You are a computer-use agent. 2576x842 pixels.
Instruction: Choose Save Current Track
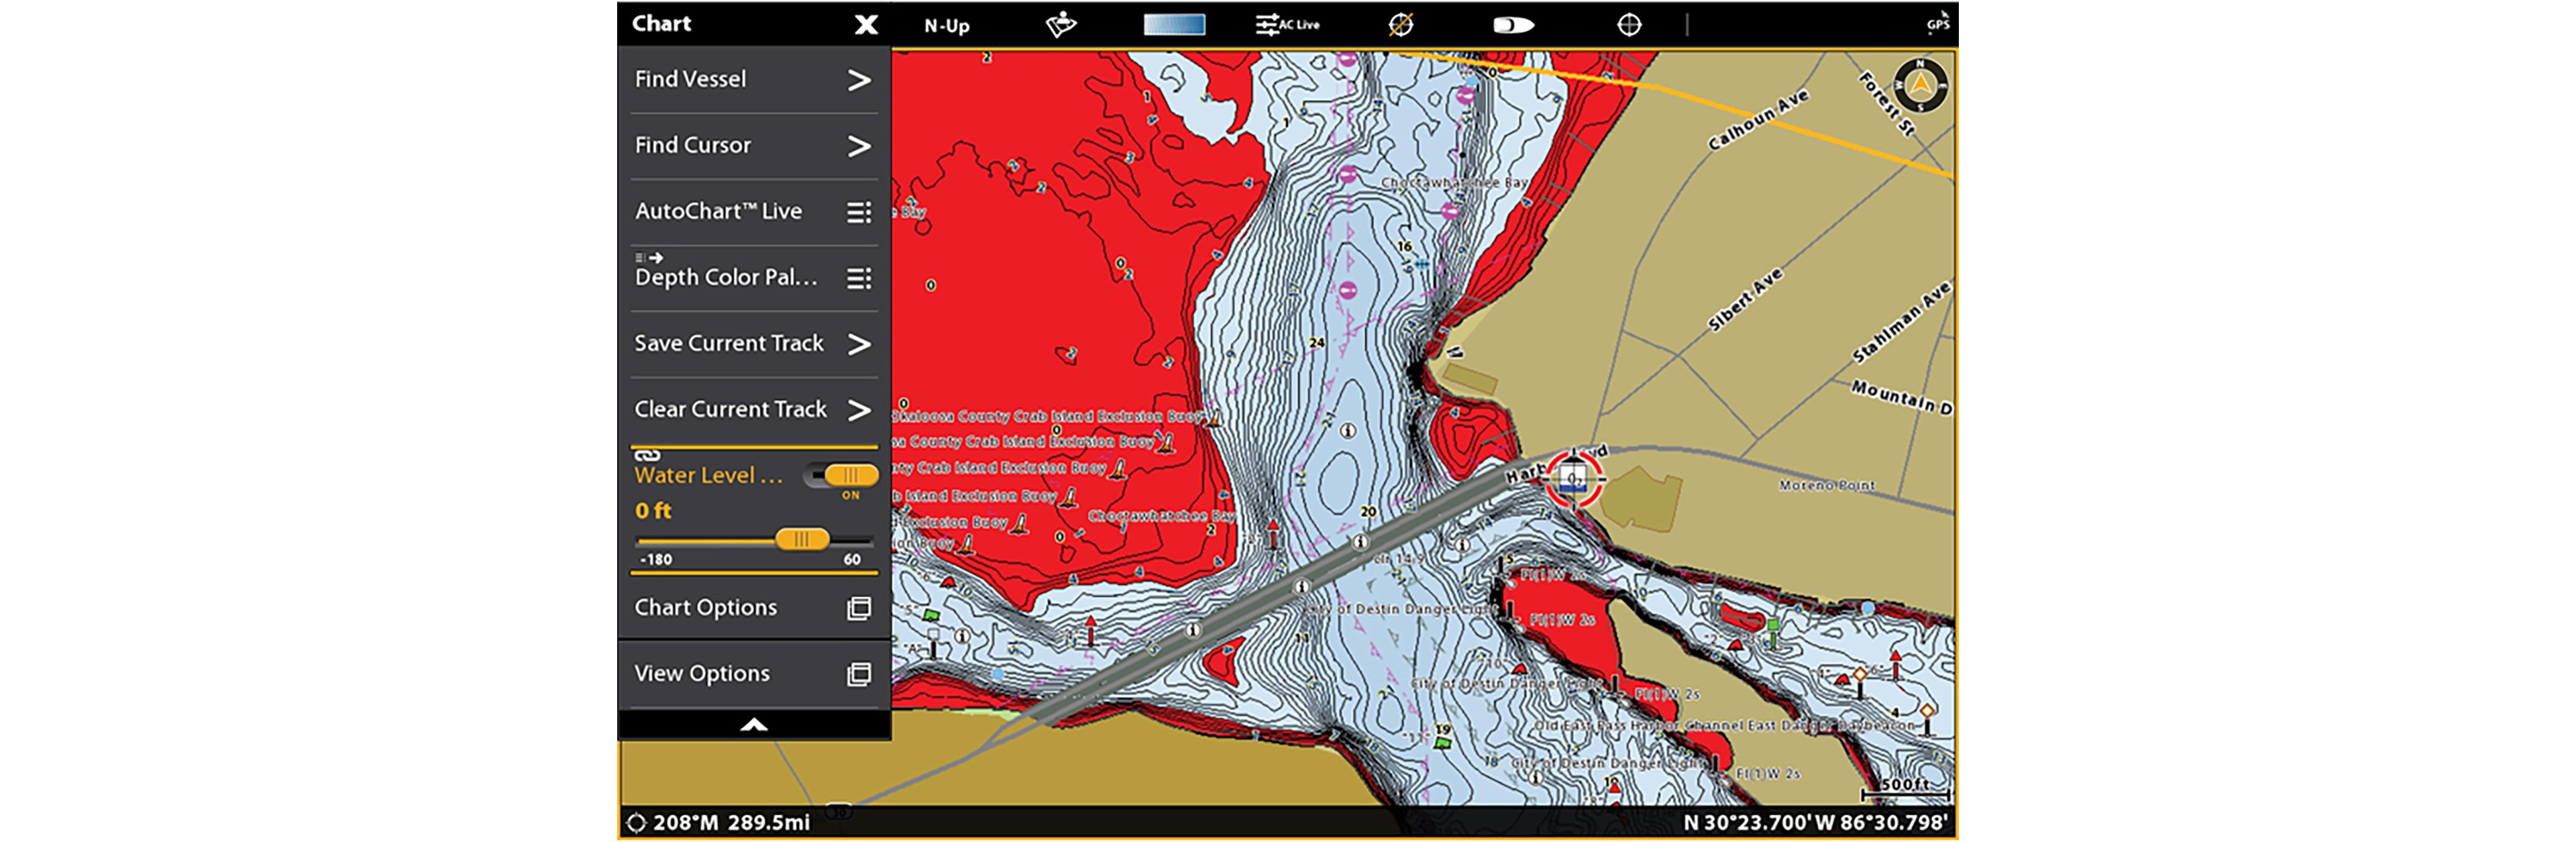point(754,344)
